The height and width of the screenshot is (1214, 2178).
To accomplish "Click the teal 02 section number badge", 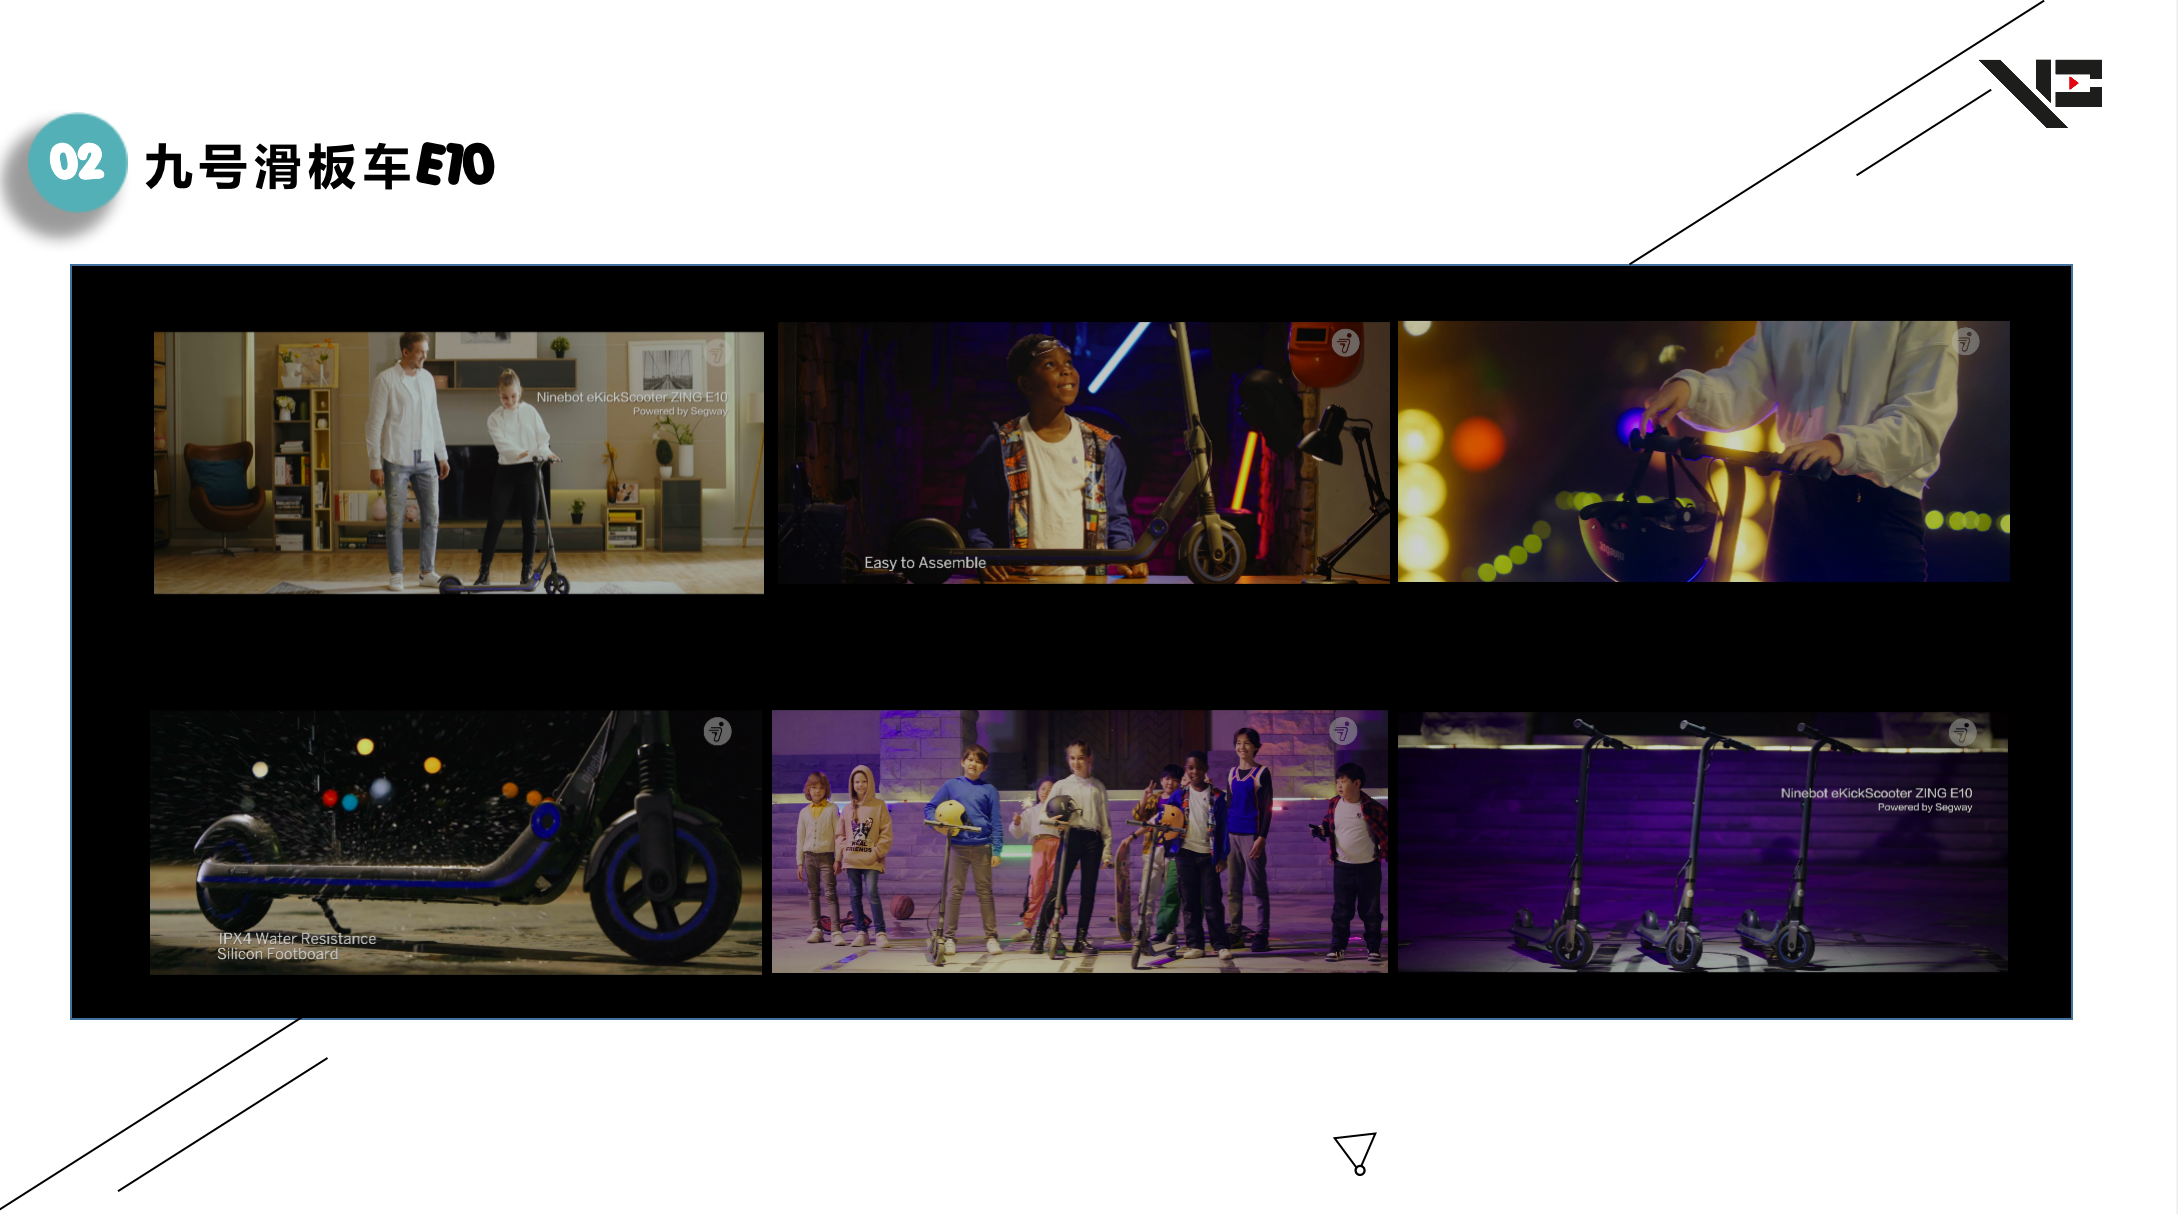I will tap(77, 162).
